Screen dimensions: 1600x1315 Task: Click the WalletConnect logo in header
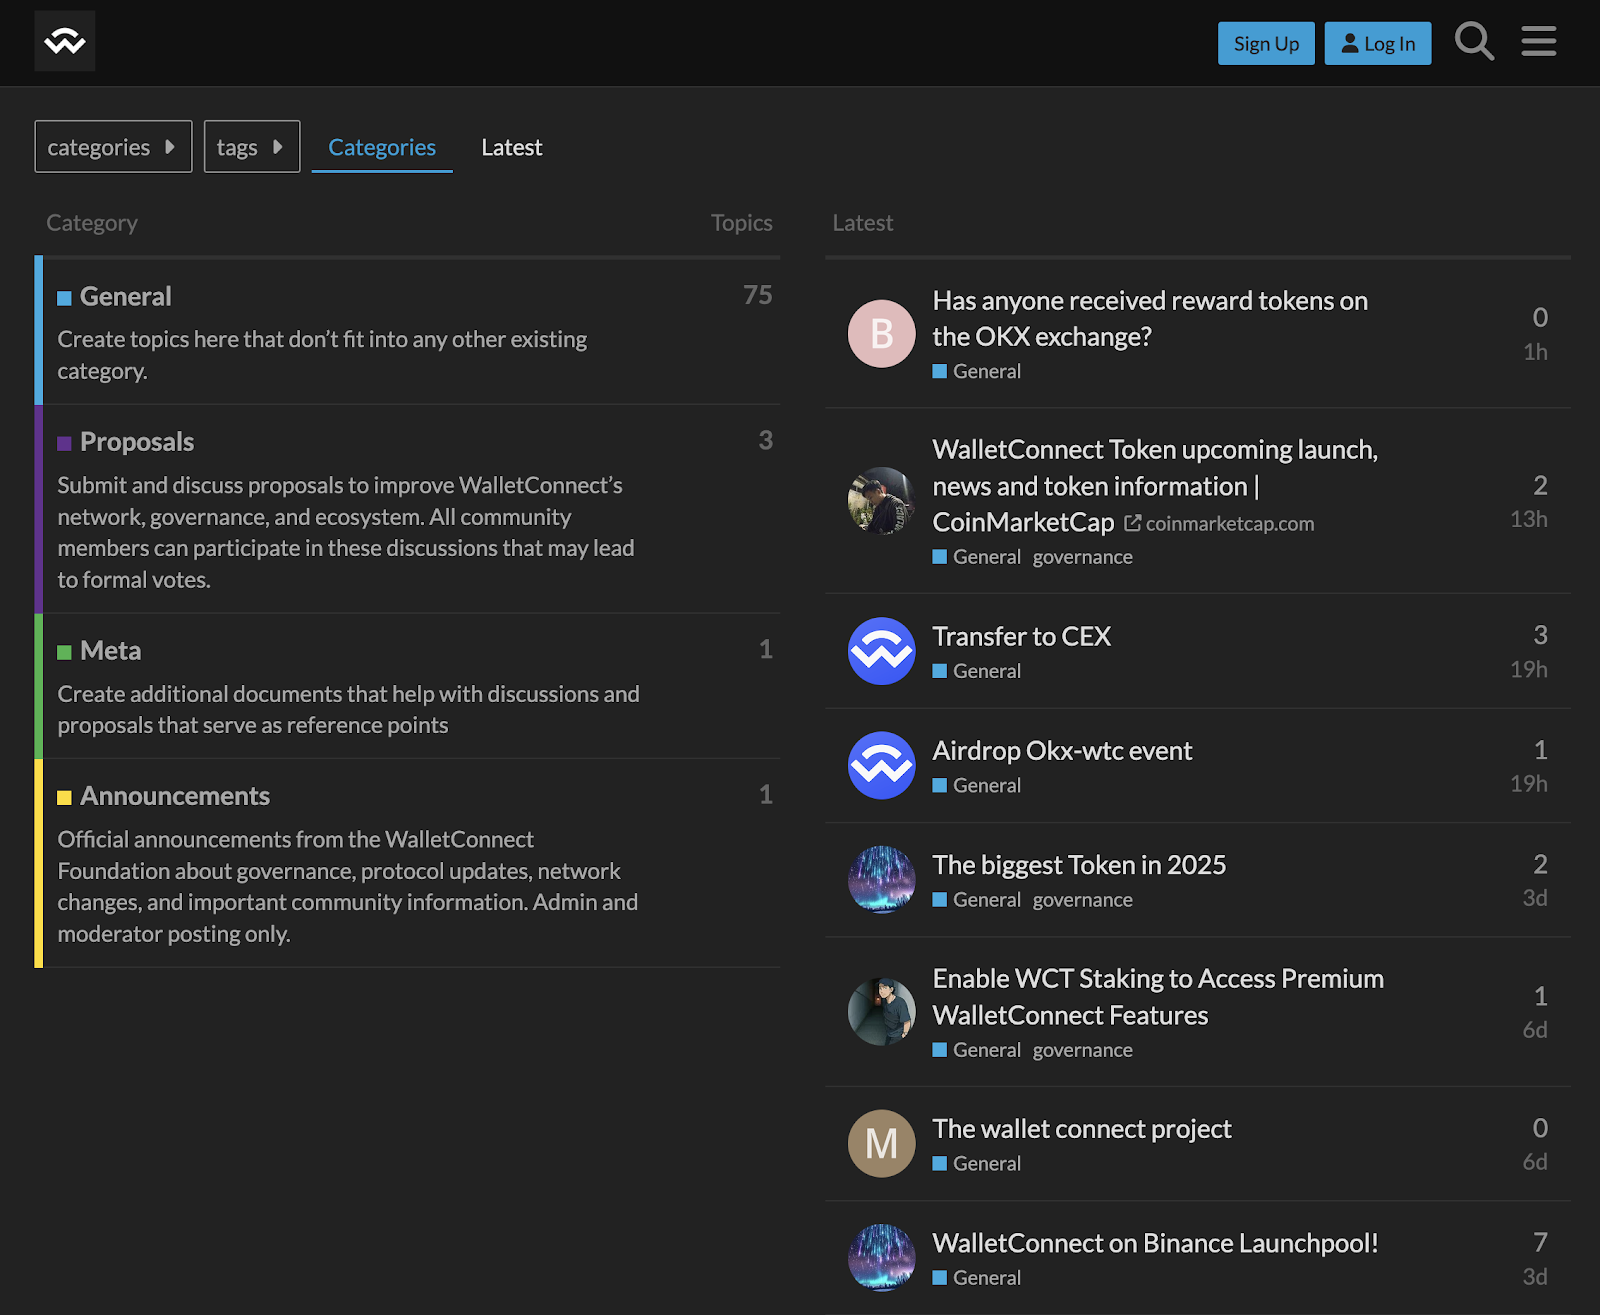click(x=65, y=41)
